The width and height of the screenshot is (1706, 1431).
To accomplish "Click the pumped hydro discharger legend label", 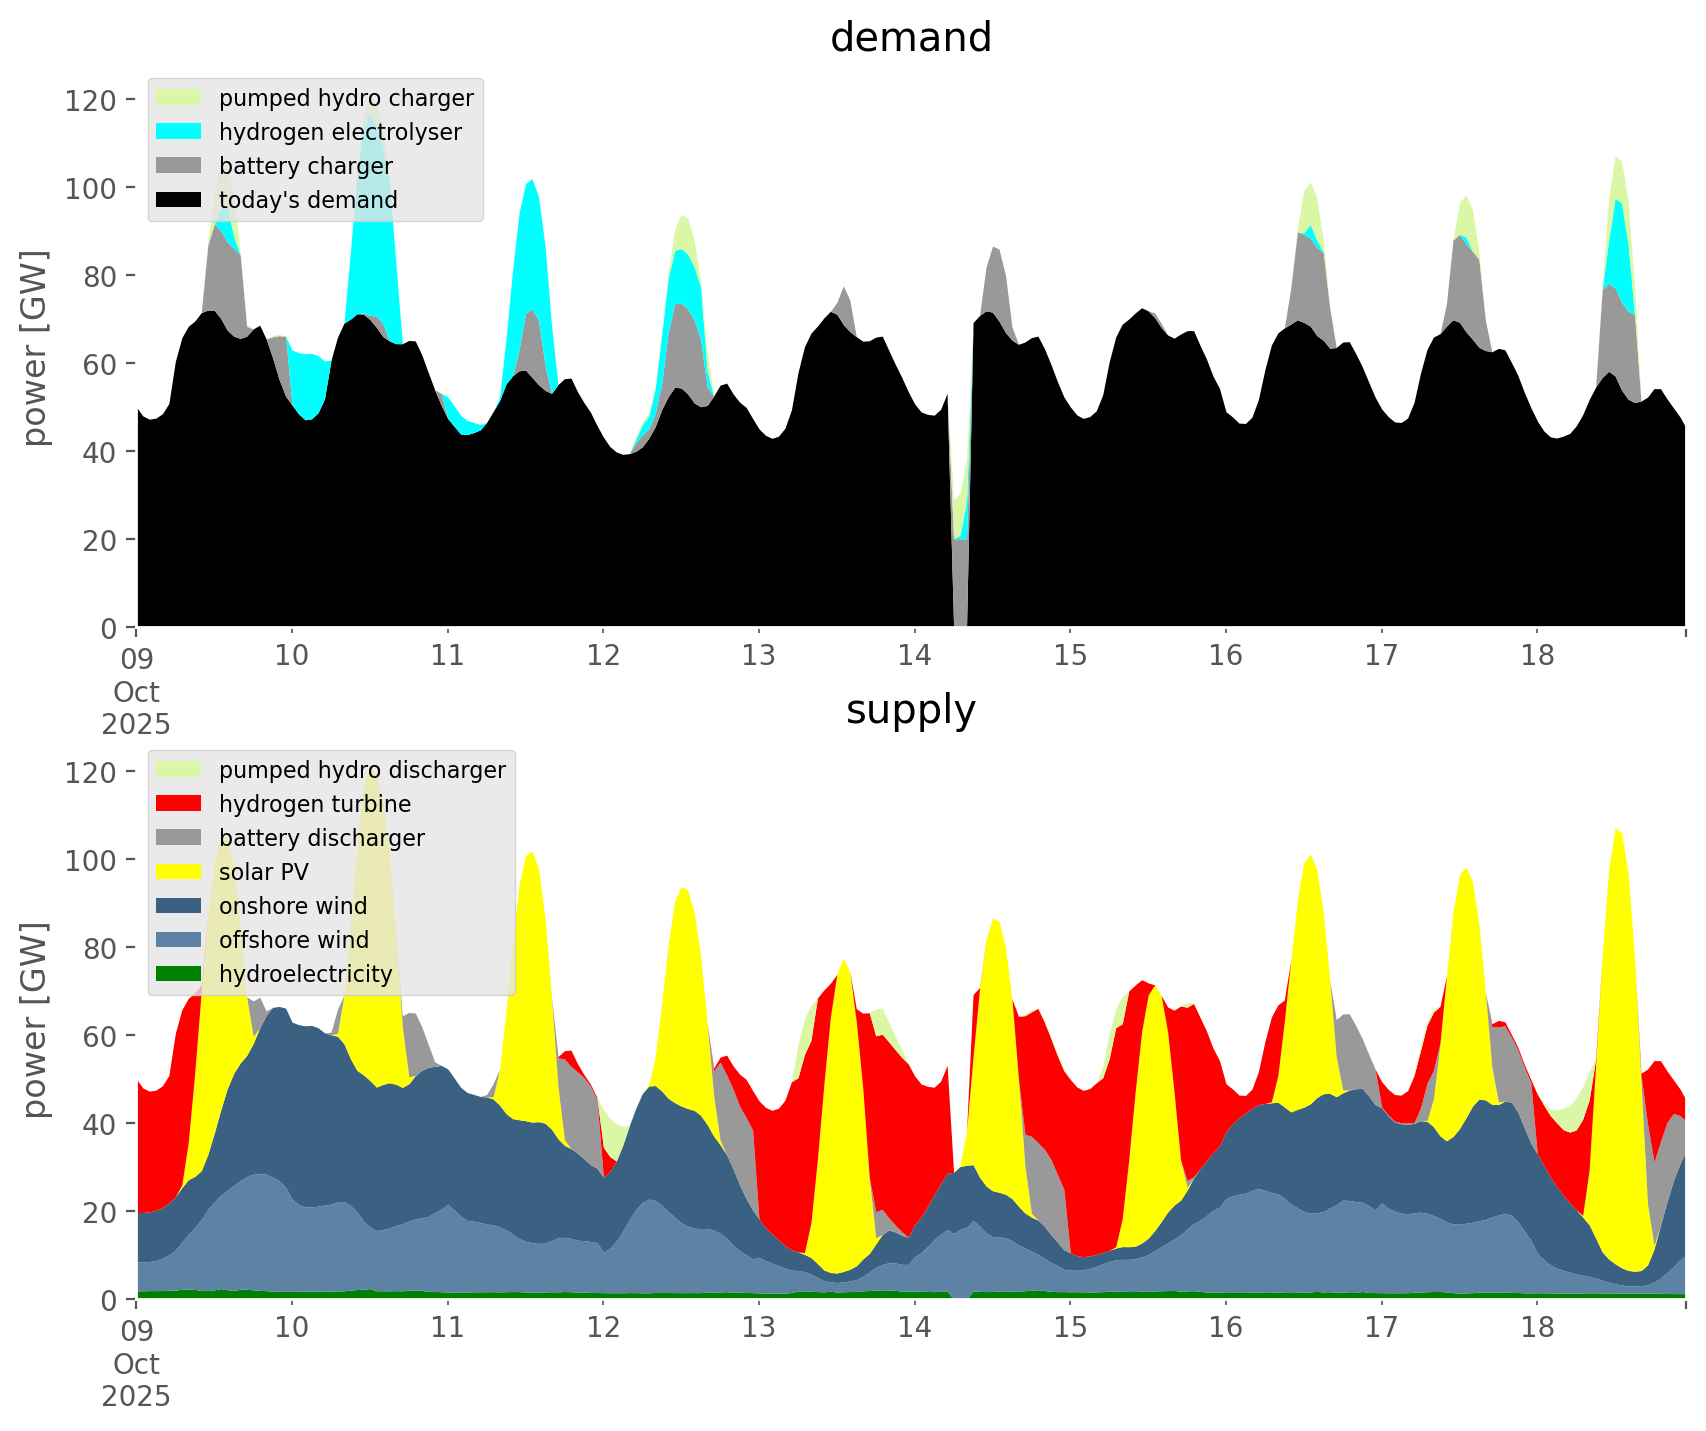I will coord(362,770).
